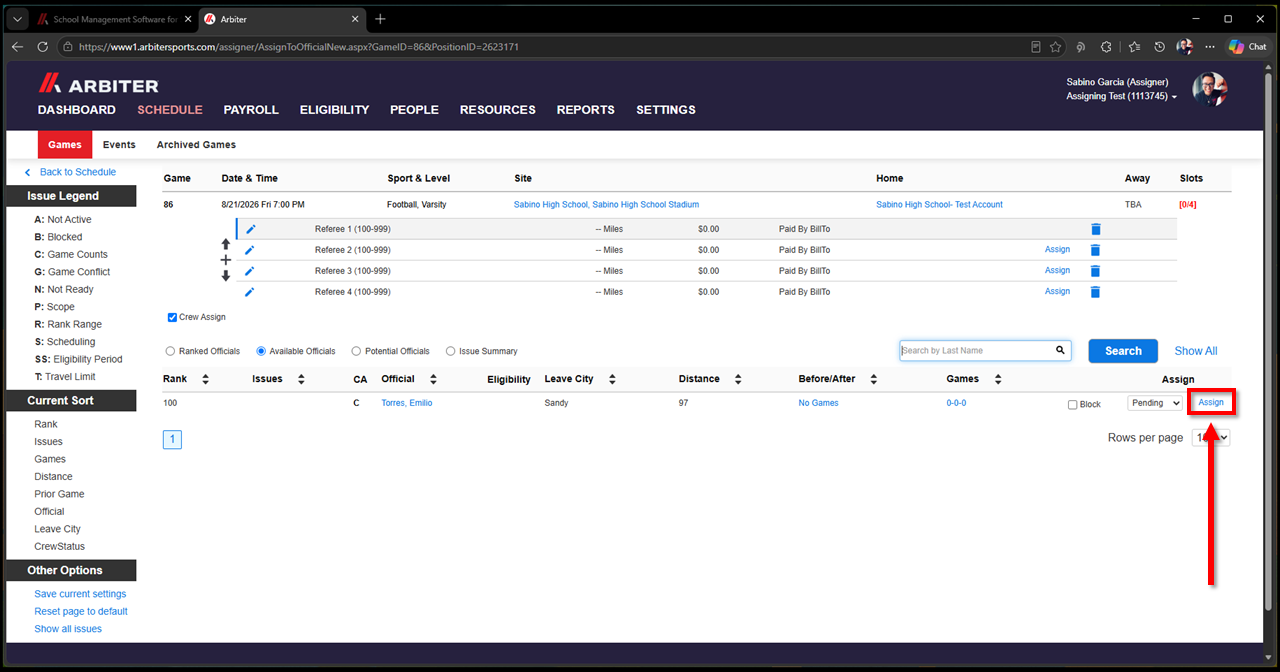Open the user profile avatar picture
The height and width of the screenshot is (672, 1280).
[x=1209, y=89]
